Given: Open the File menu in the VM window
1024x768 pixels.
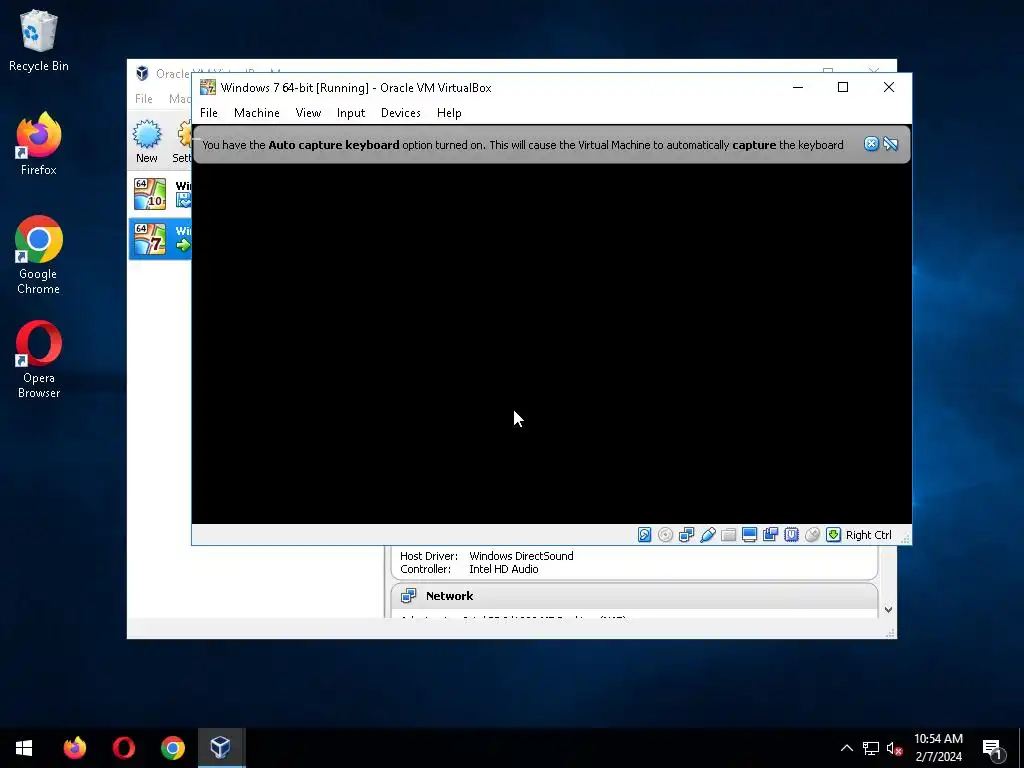Looking at the screenshot, I should tap(208, 113).
